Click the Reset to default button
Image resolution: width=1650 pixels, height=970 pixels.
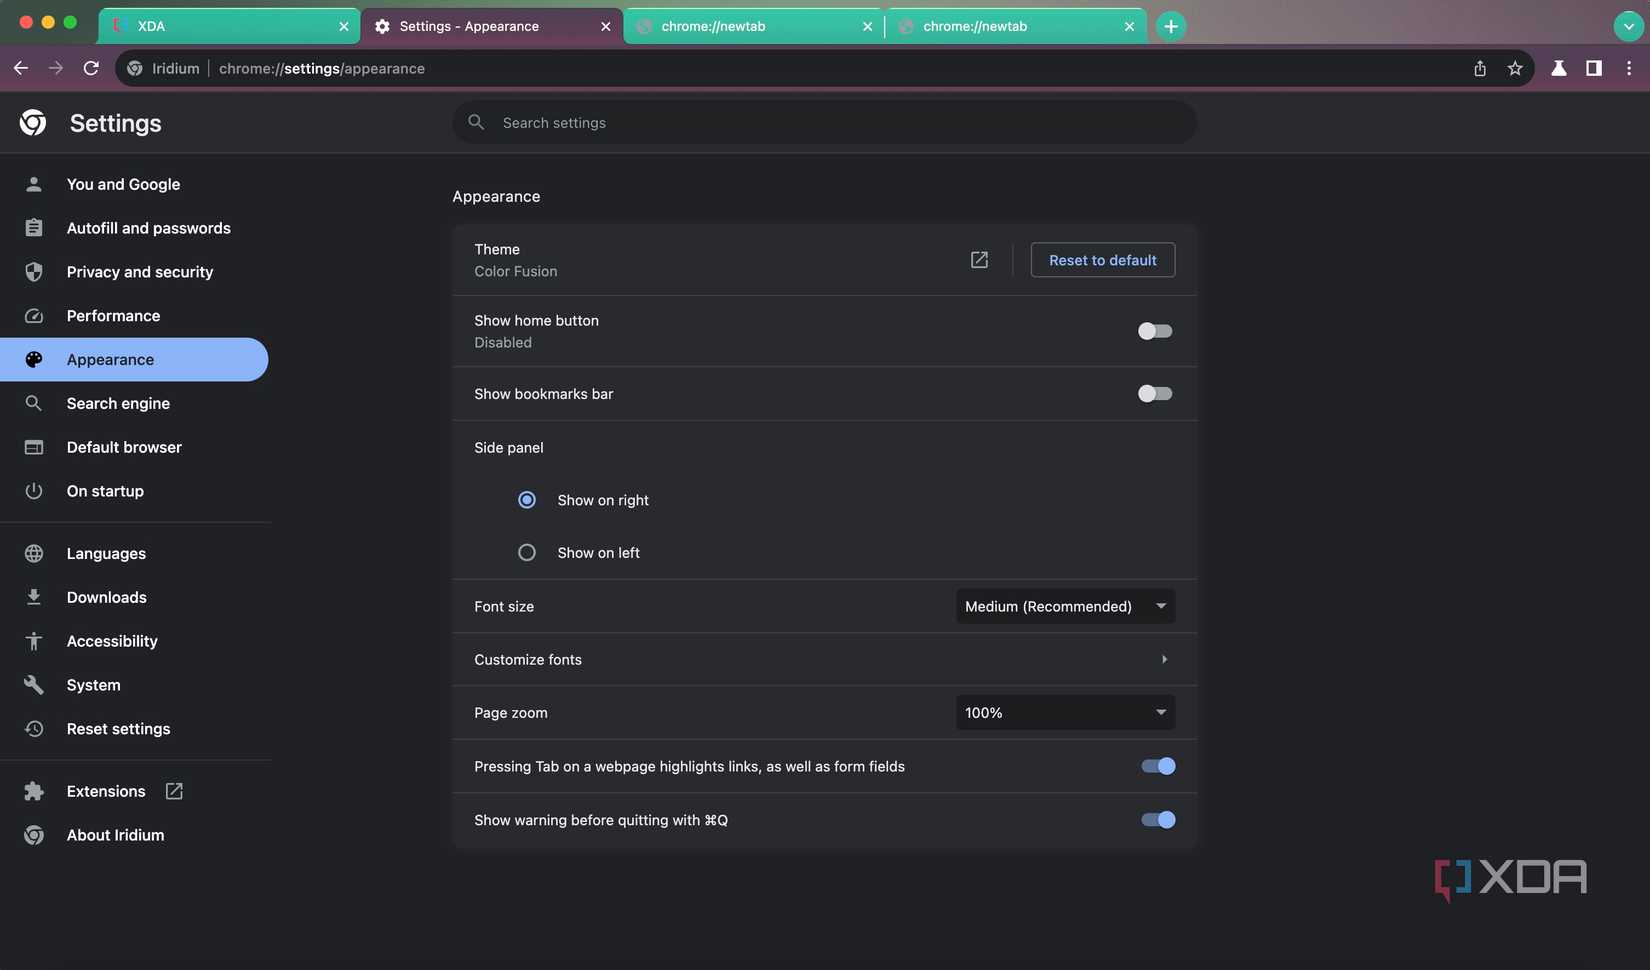pos(1103,260)
